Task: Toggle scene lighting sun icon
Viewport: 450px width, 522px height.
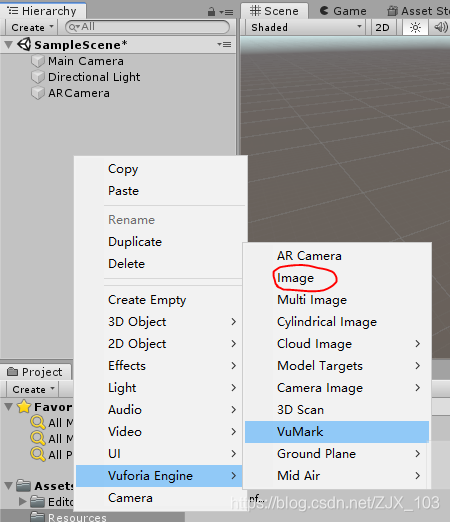Action: [x=415, y=27]
